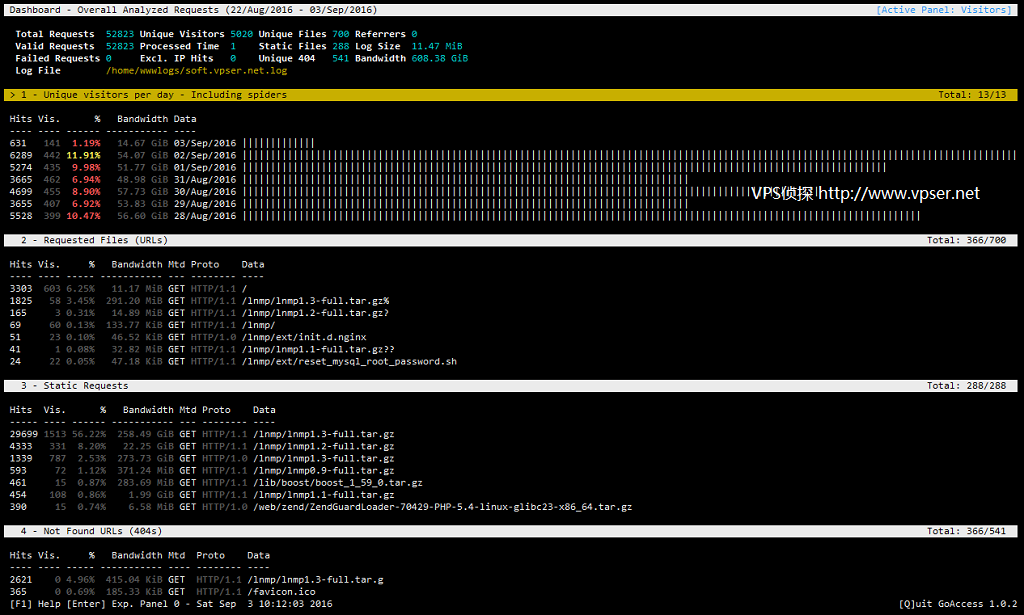Select the 01/Sep/2016 visitors row
The height and width of the screenshot is (615, 1024).
coord(447,167)
